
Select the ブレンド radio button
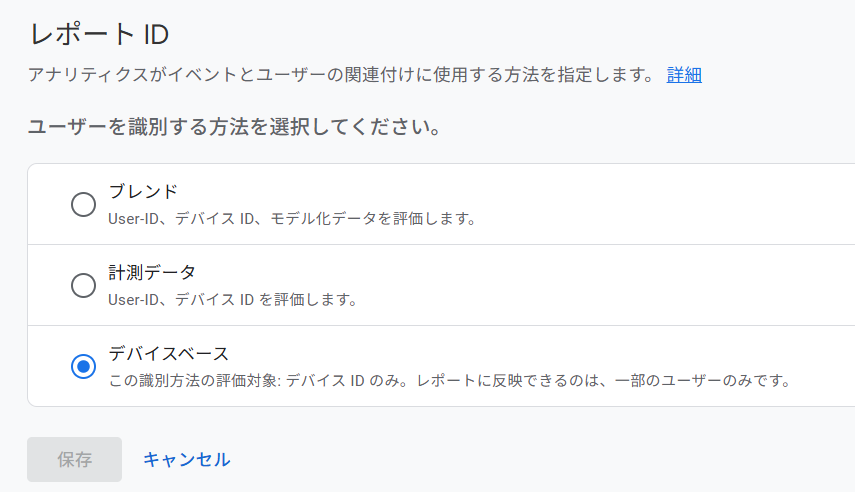point(84,205)
